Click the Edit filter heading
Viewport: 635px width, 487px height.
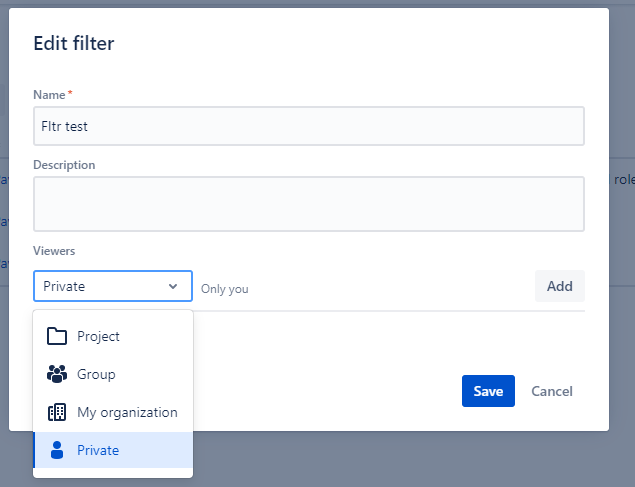coord(74,43)
